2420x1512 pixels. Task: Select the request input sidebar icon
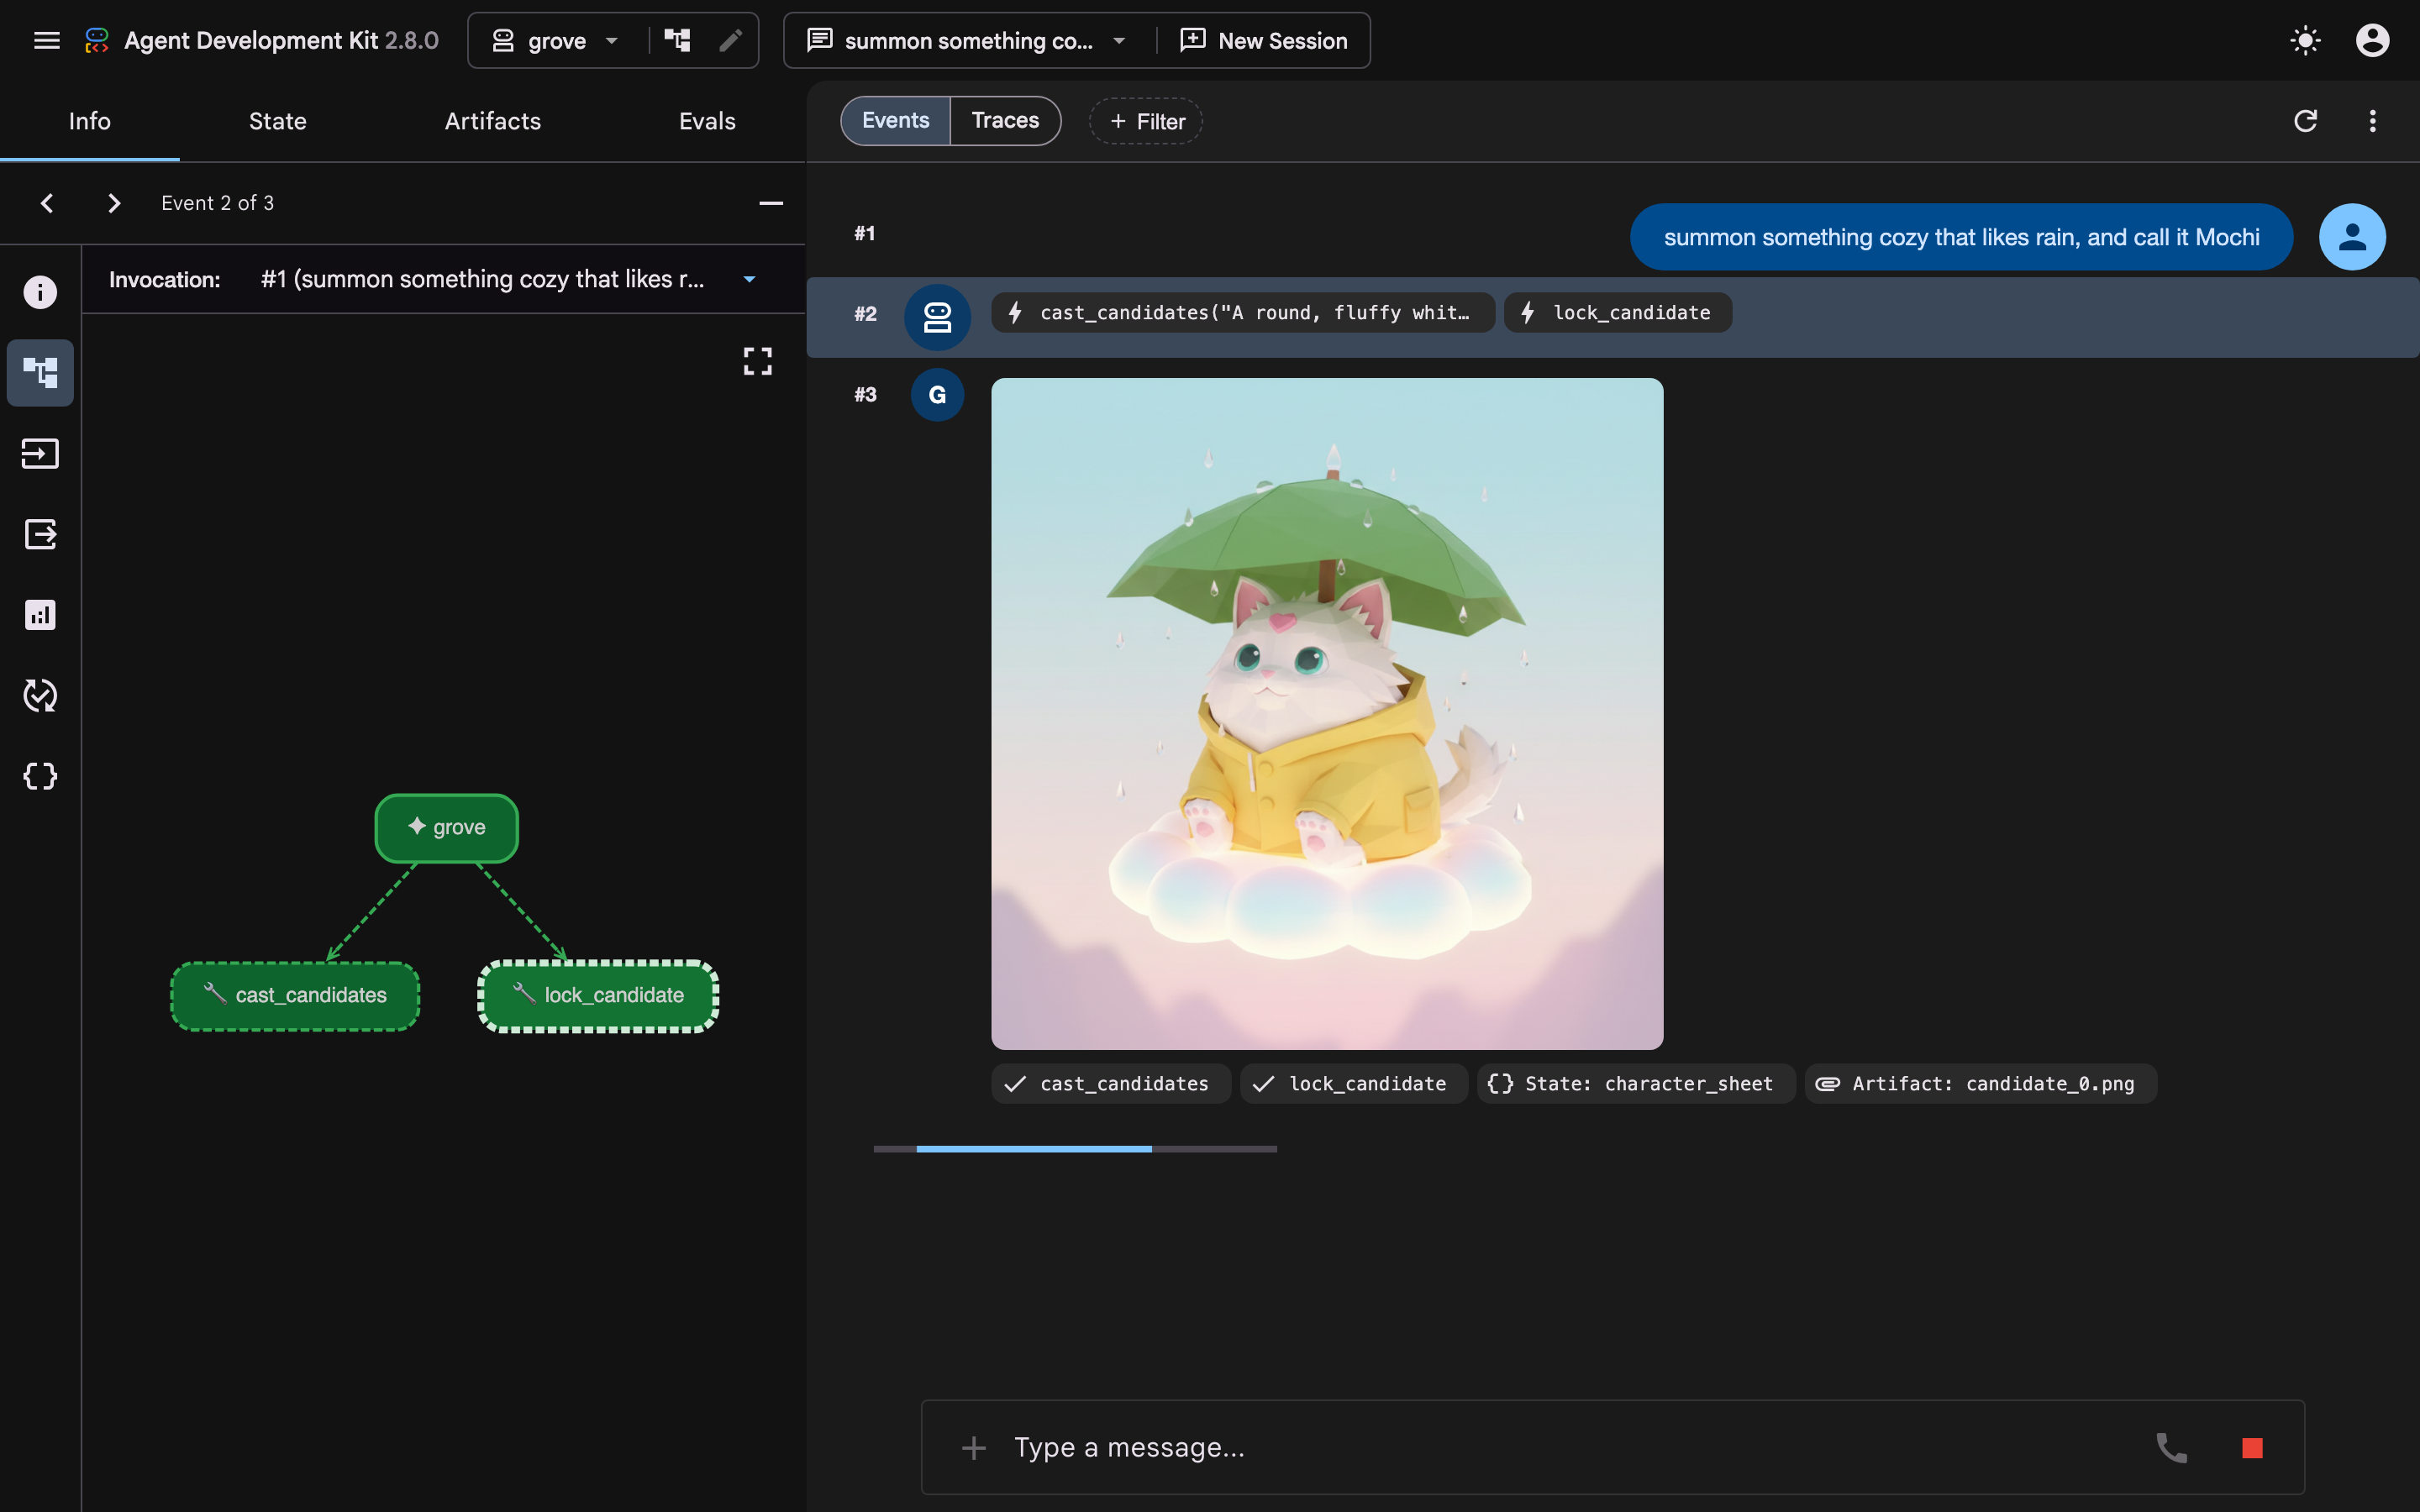40,454
